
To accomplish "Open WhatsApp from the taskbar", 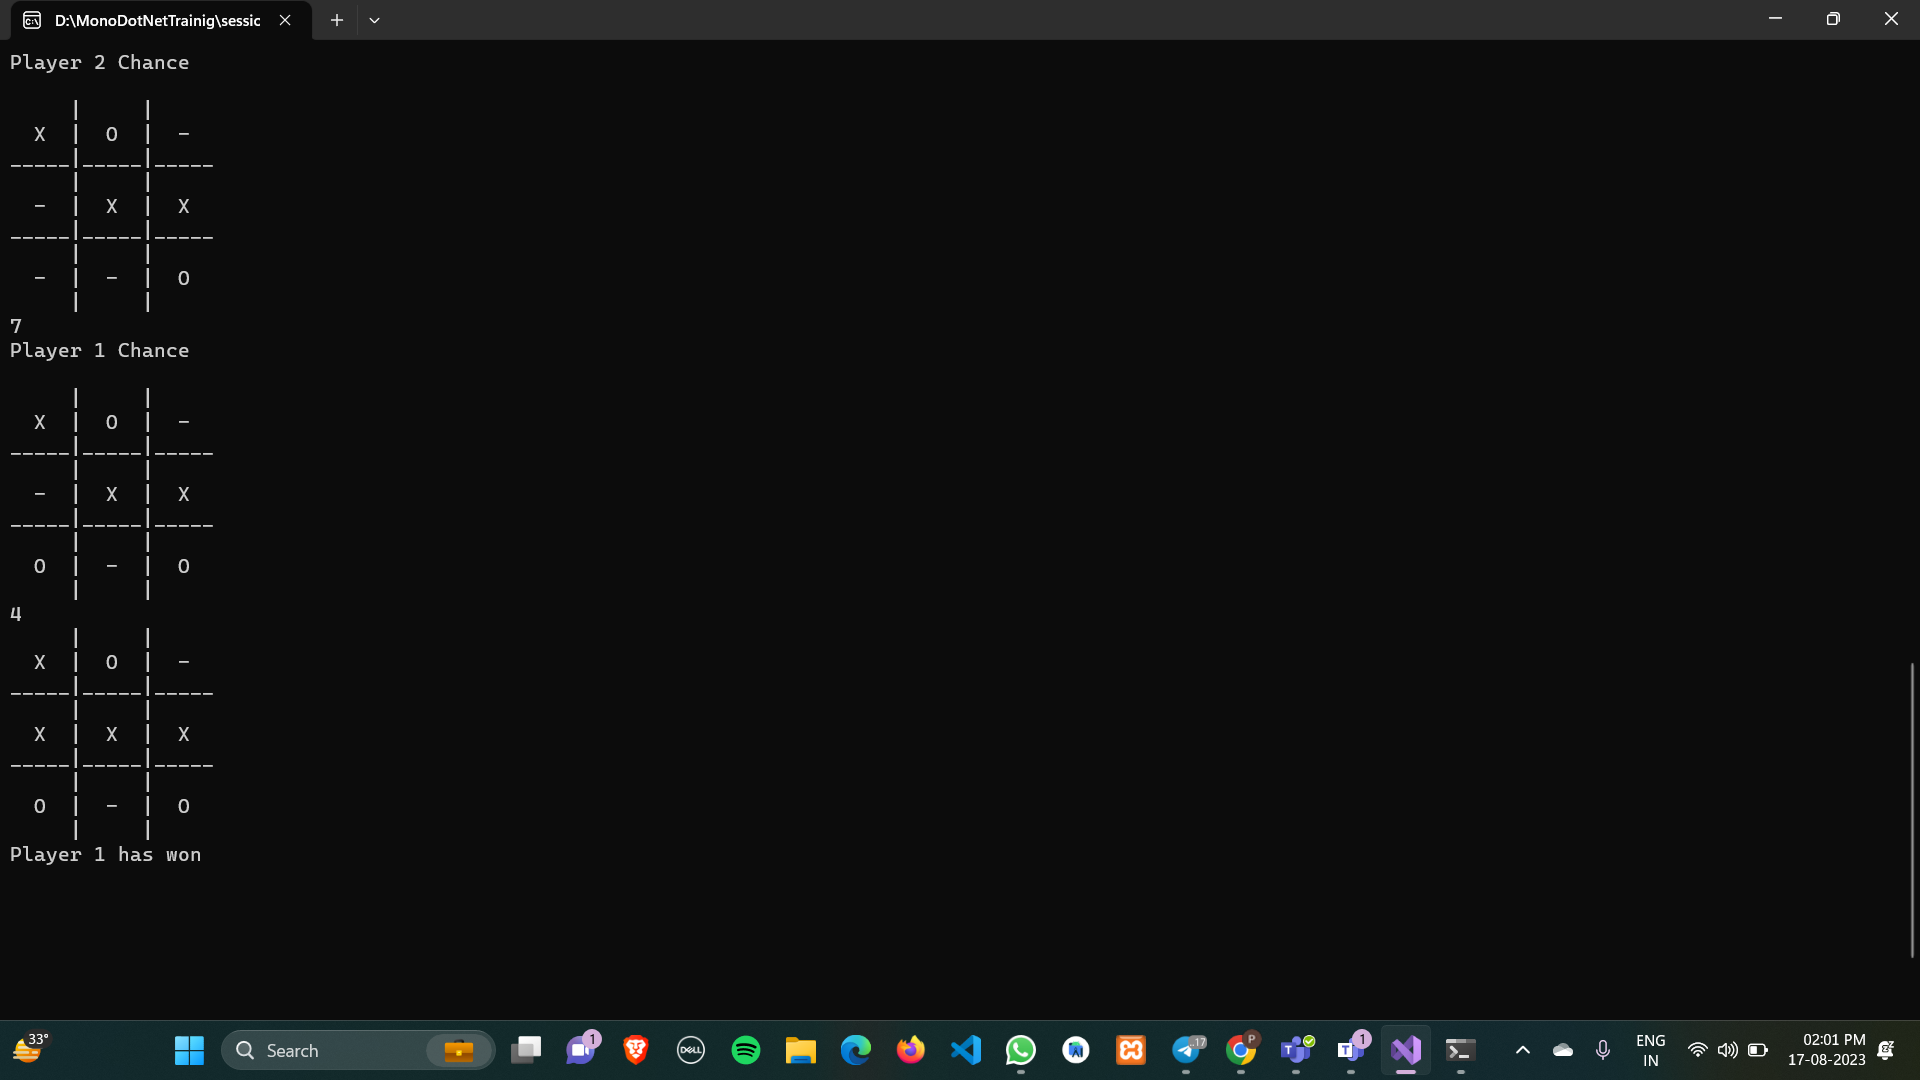I will 1021,1050.
